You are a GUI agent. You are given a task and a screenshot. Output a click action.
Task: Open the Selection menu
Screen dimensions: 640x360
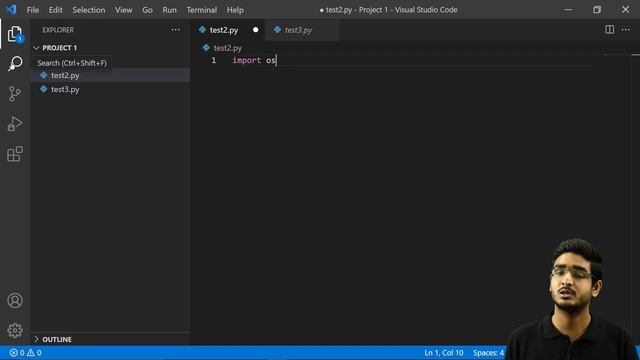pos(89,10)
